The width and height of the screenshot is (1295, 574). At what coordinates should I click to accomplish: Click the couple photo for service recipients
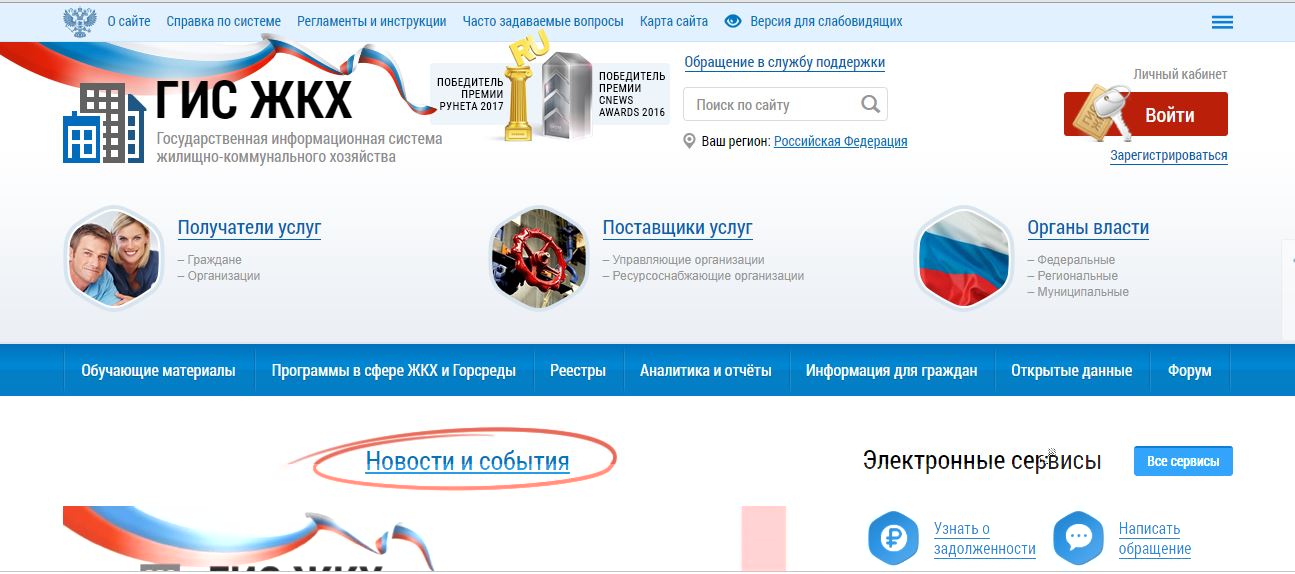click(x=113, y=258)
